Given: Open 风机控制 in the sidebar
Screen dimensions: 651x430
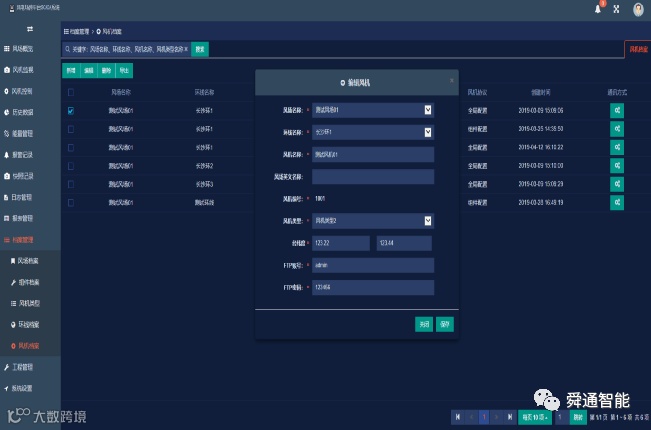Looking at the screenshot, I should [x=18, y=91].
